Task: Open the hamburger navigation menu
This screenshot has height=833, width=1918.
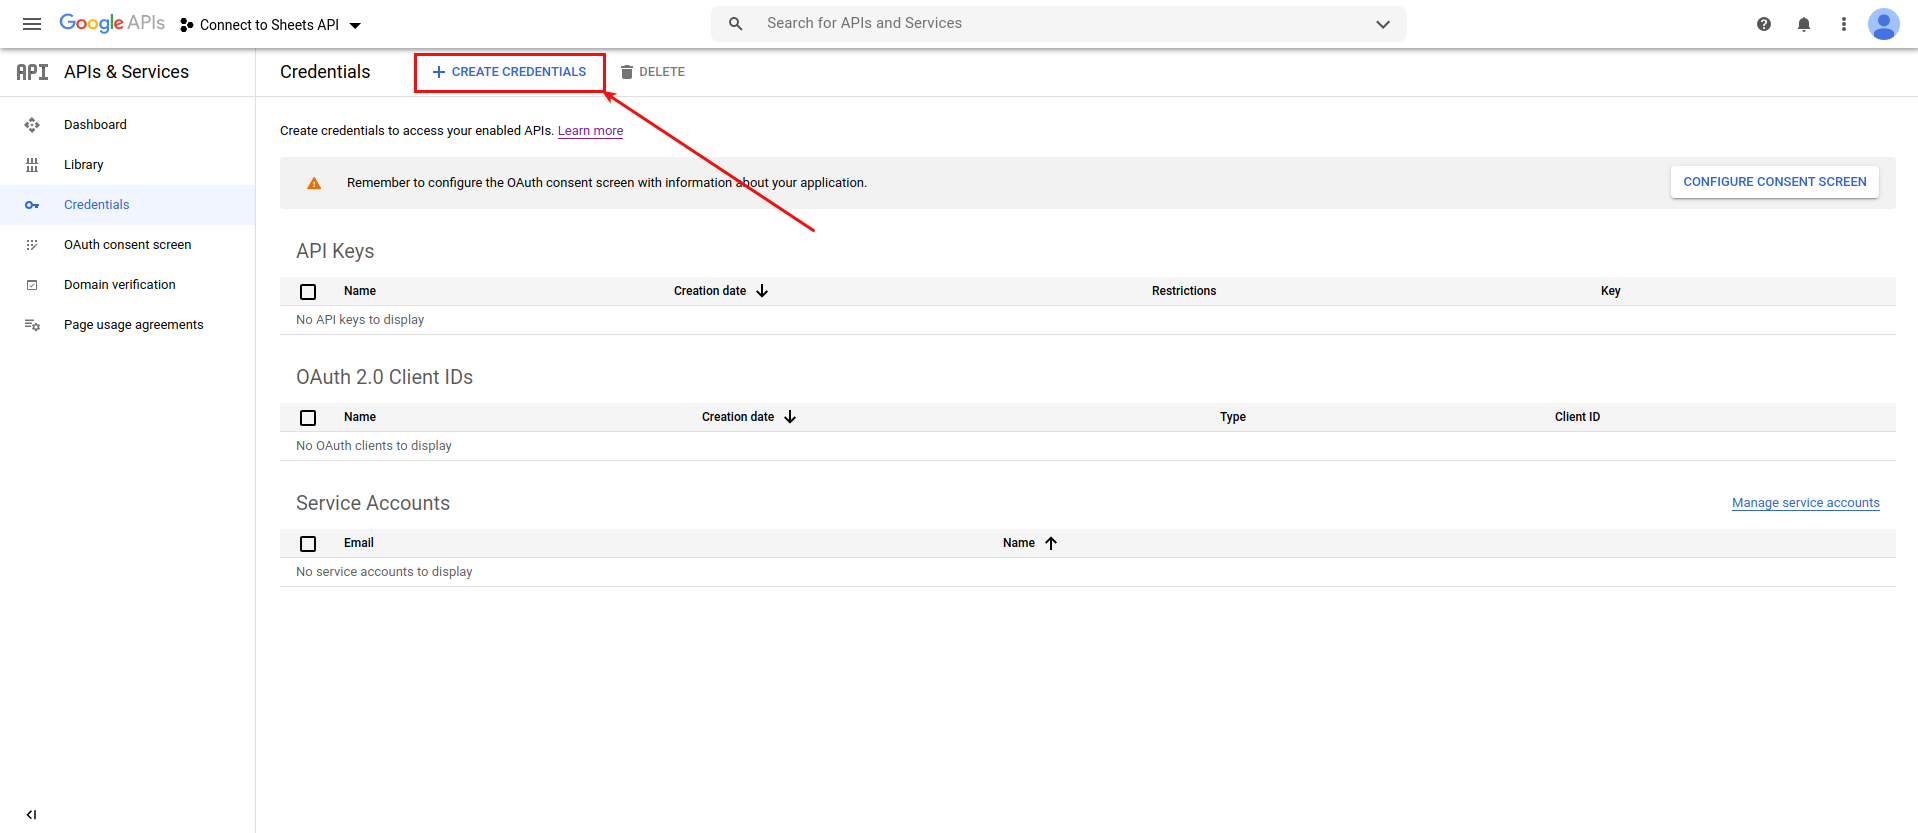Action: coord(32,24)
